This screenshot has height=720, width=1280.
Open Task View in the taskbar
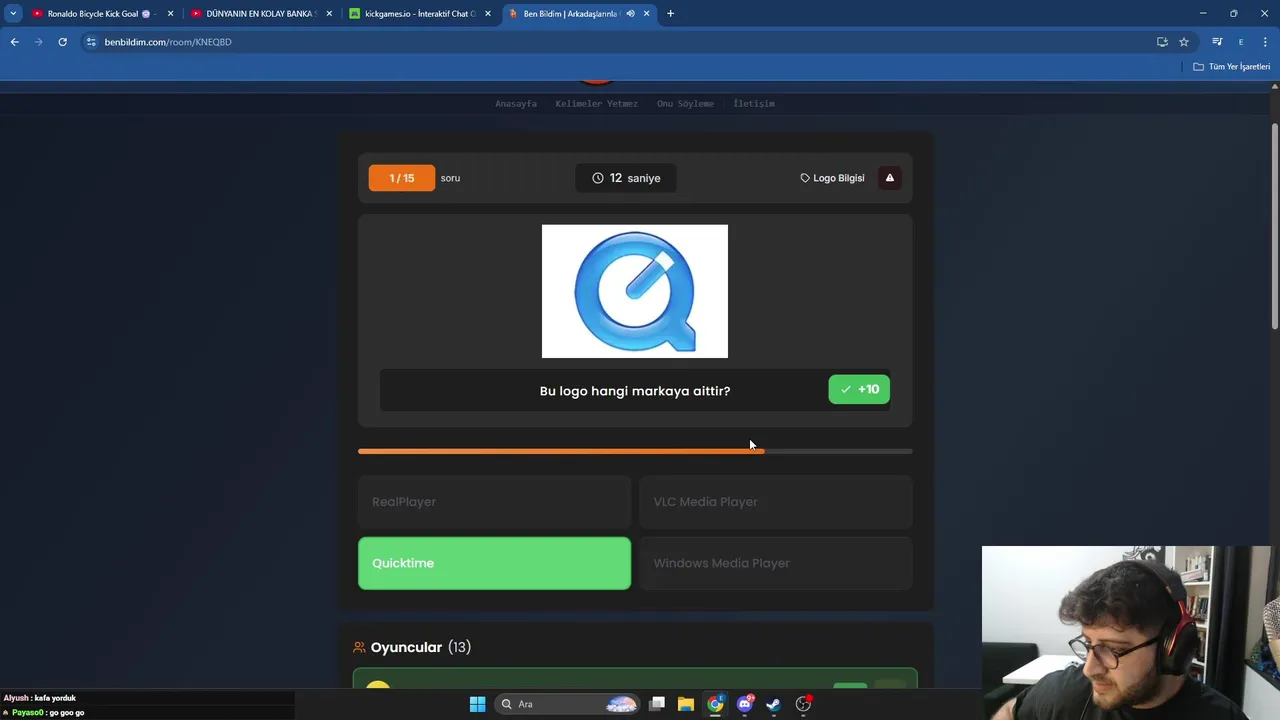coord(657,704)
